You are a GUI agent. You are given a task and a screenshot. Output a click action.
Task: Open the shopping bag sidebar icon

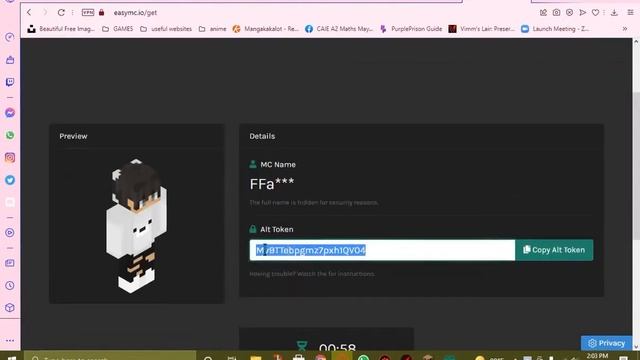10,60
